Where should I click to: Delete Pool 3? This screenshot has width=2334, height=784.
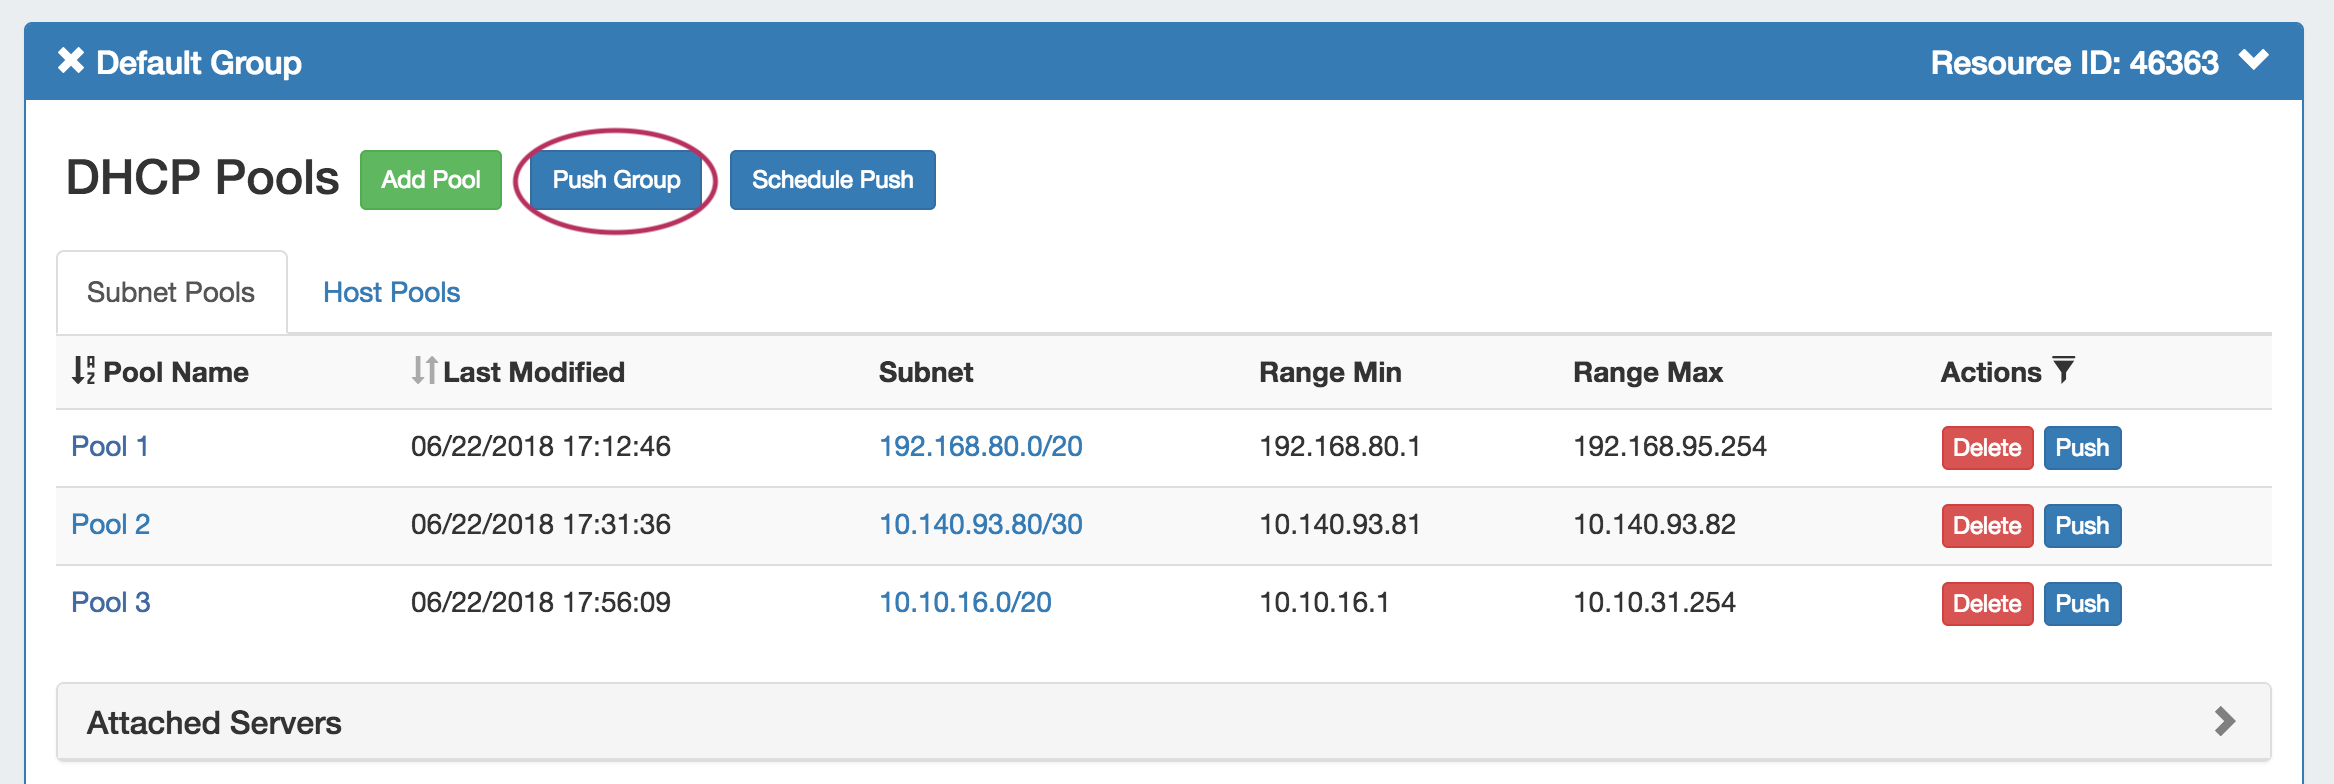[1986, 604]
